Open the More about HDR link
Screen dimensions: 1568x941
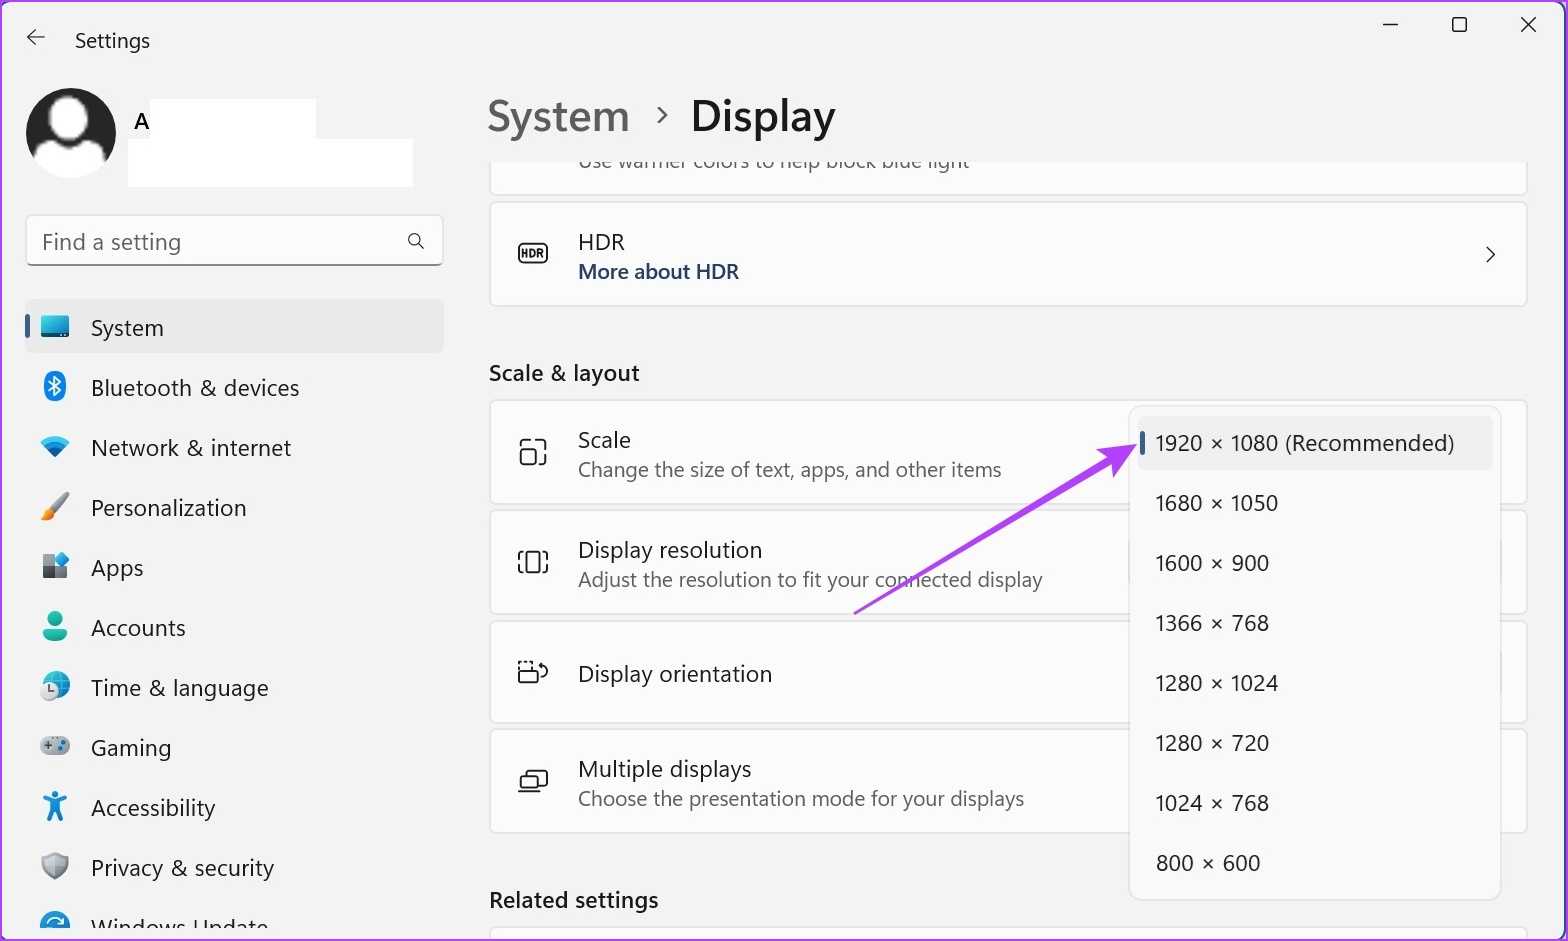pyautogui.click(x=658, y=272)
